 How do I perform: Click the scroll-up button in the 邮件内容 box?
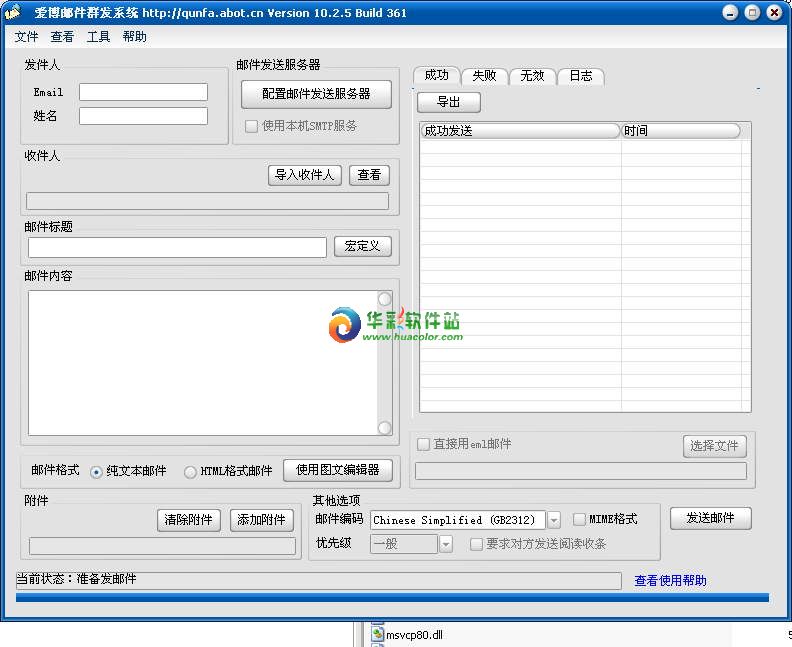[x=384, y=299]
